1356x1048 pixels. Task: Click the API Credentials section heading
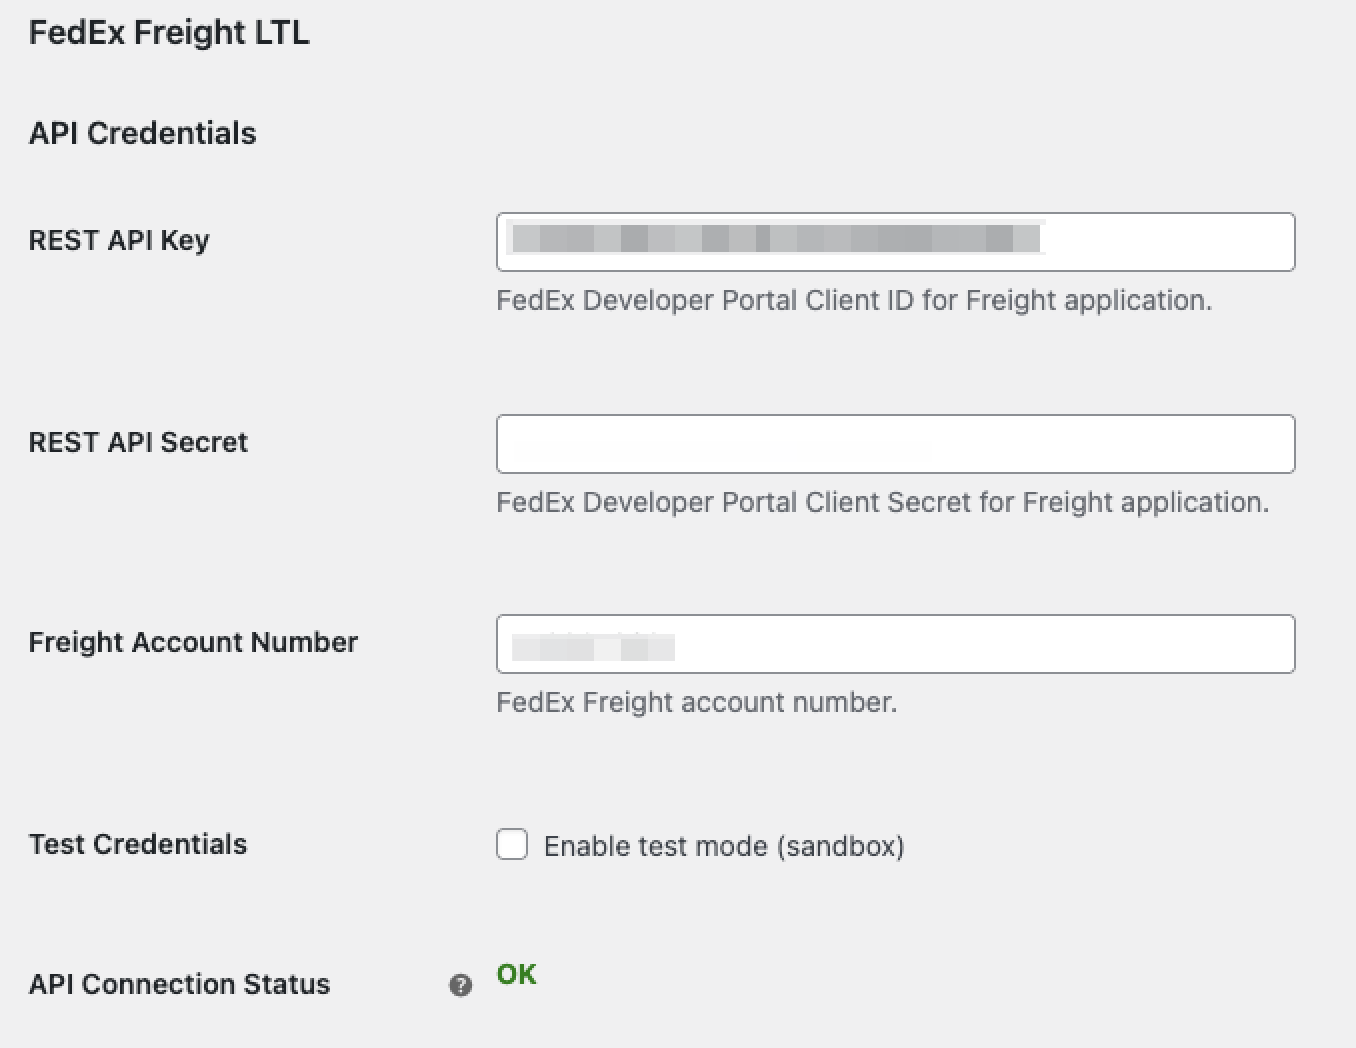point(143,132)
